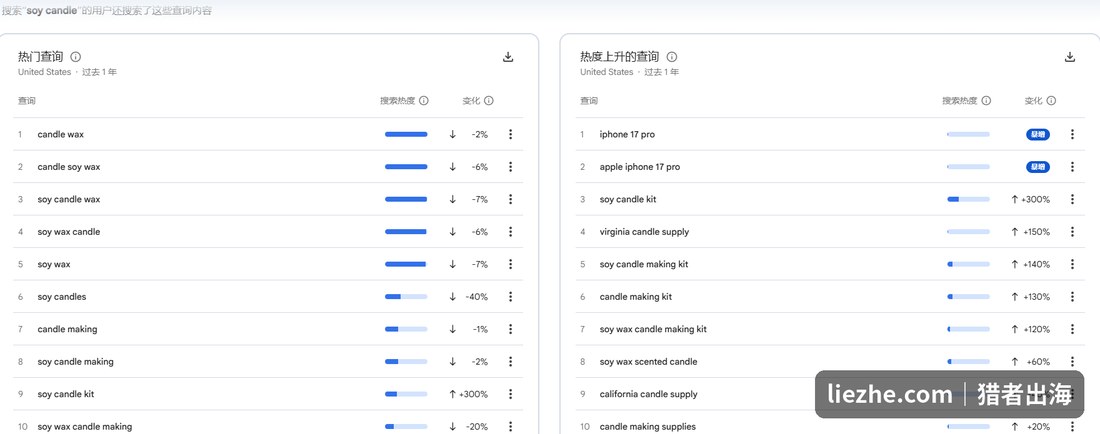This screenshot has width=1100, height=434.
Task: Open the apple iphone 17 pro query
Action: (x=640, y=167)
